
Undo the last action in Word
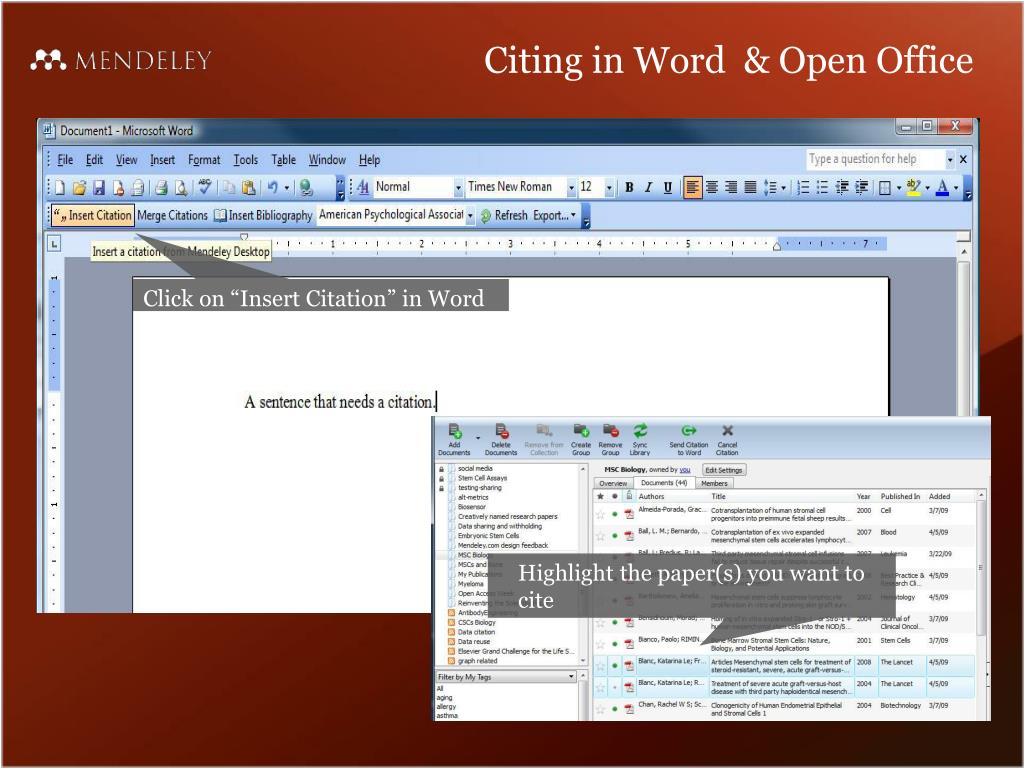point(272,188)
